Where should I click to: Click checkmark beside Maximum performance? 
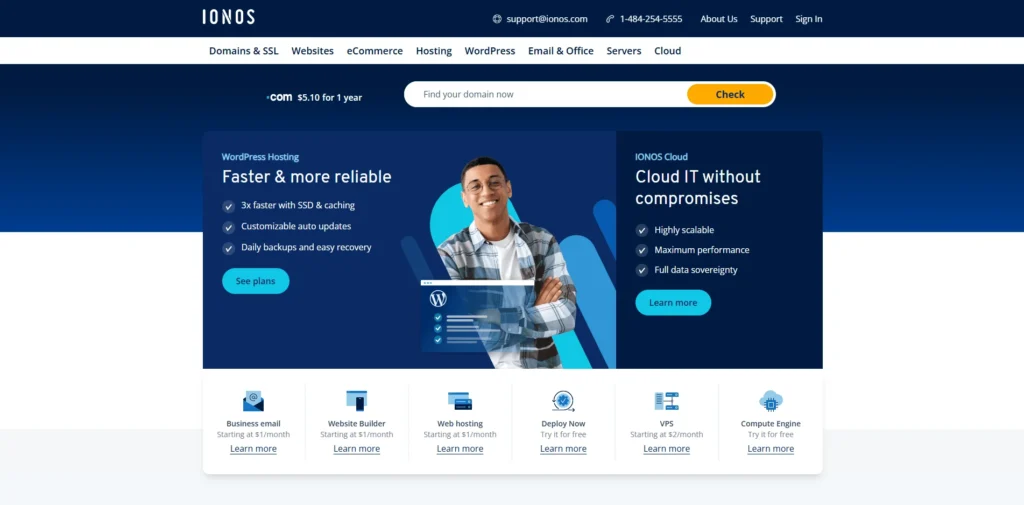642,250
